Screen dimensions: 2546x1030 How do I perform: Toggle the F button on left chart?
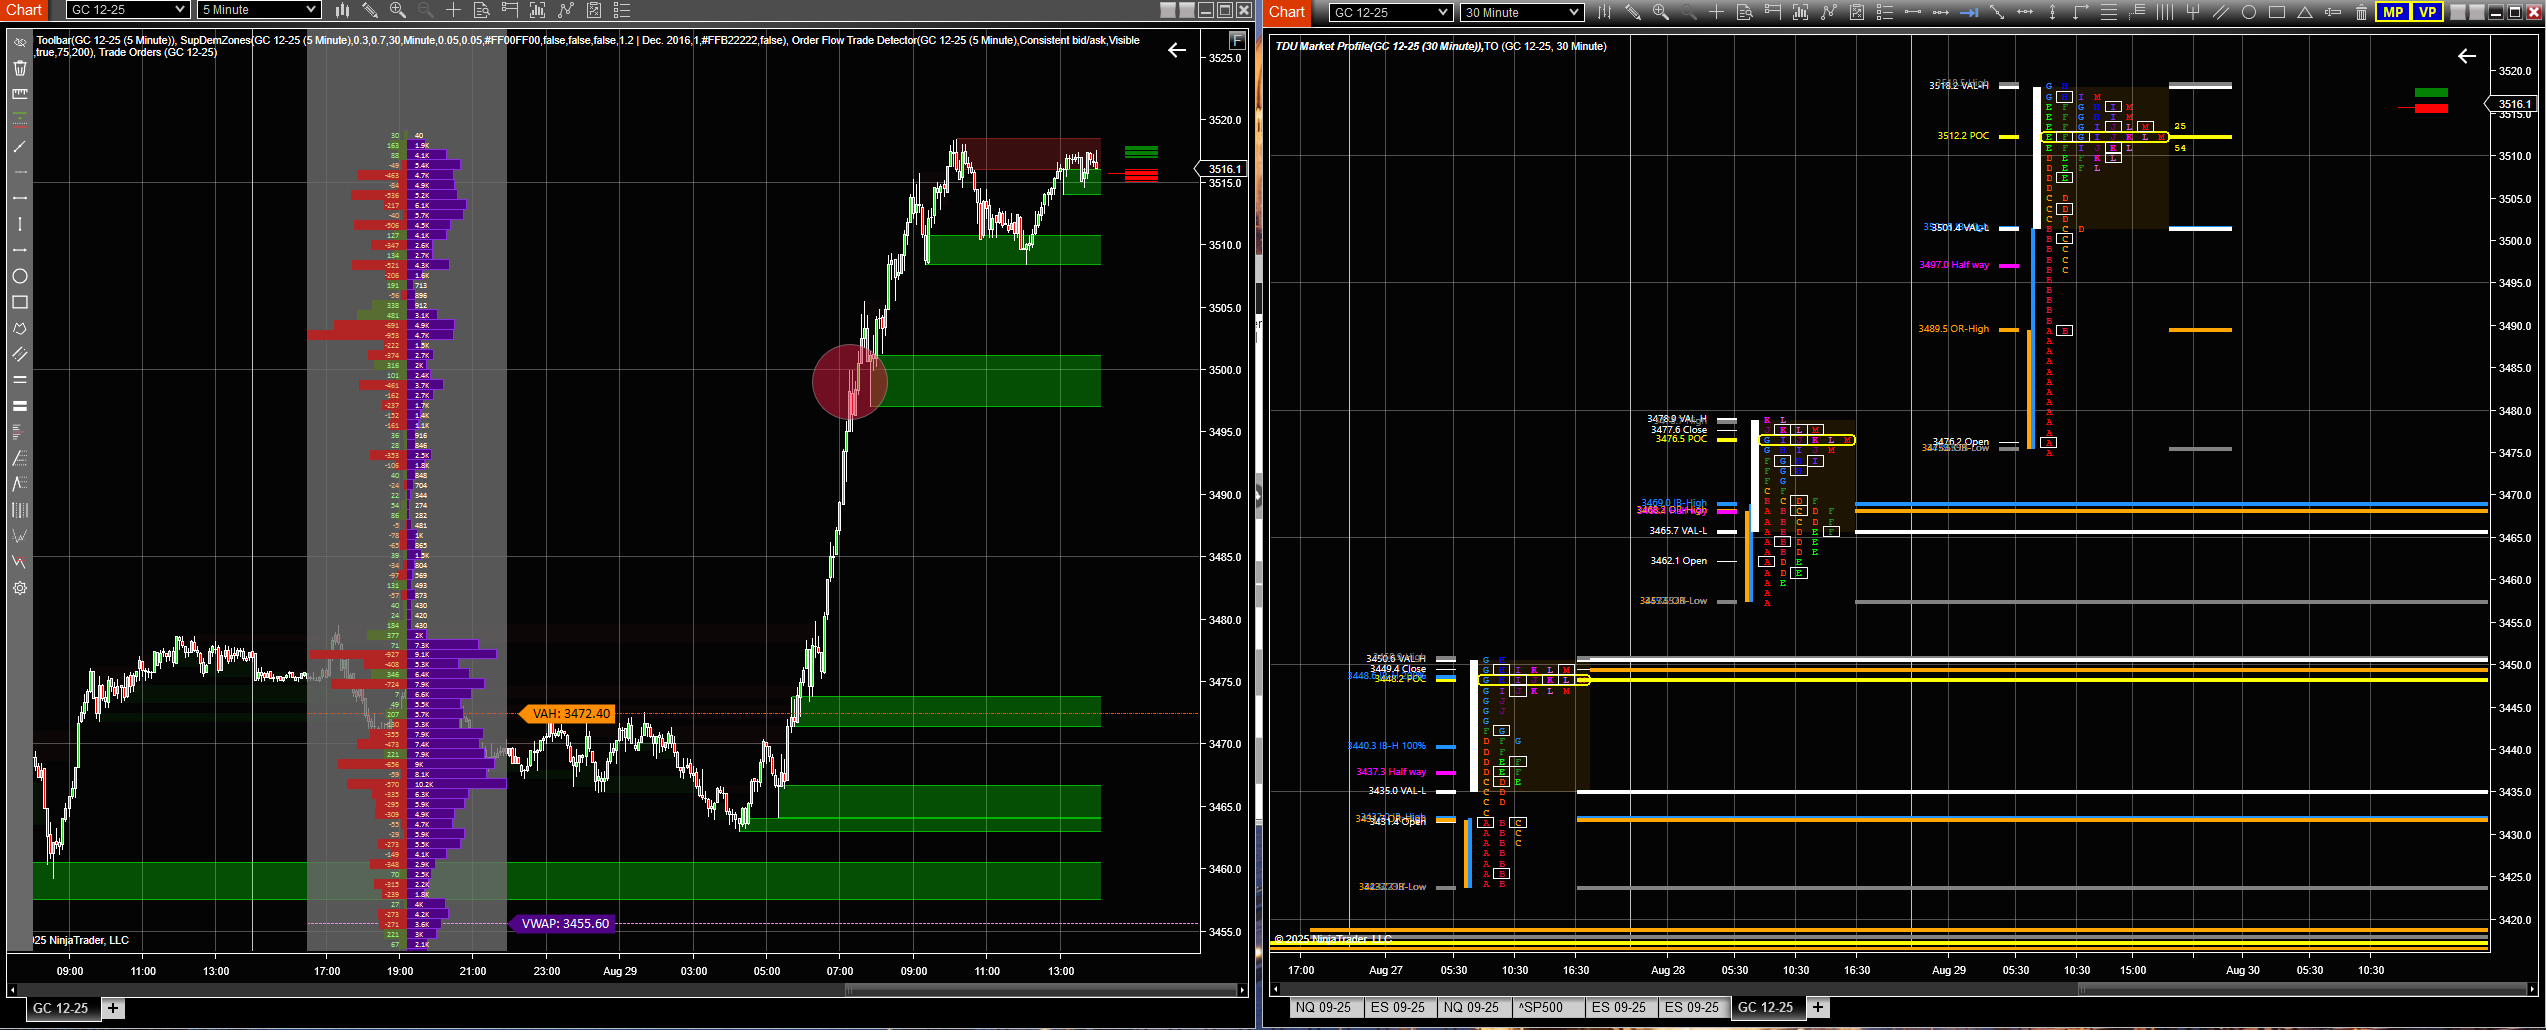1237,40
